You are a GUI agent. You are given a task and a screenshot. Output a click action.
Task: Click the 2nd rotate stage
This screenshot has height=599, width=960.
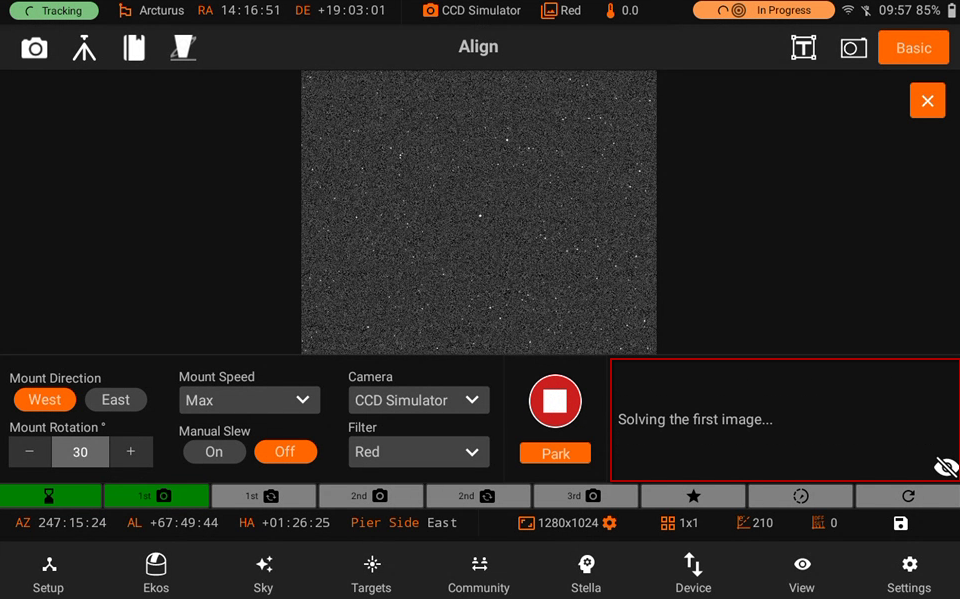(478, 495)
